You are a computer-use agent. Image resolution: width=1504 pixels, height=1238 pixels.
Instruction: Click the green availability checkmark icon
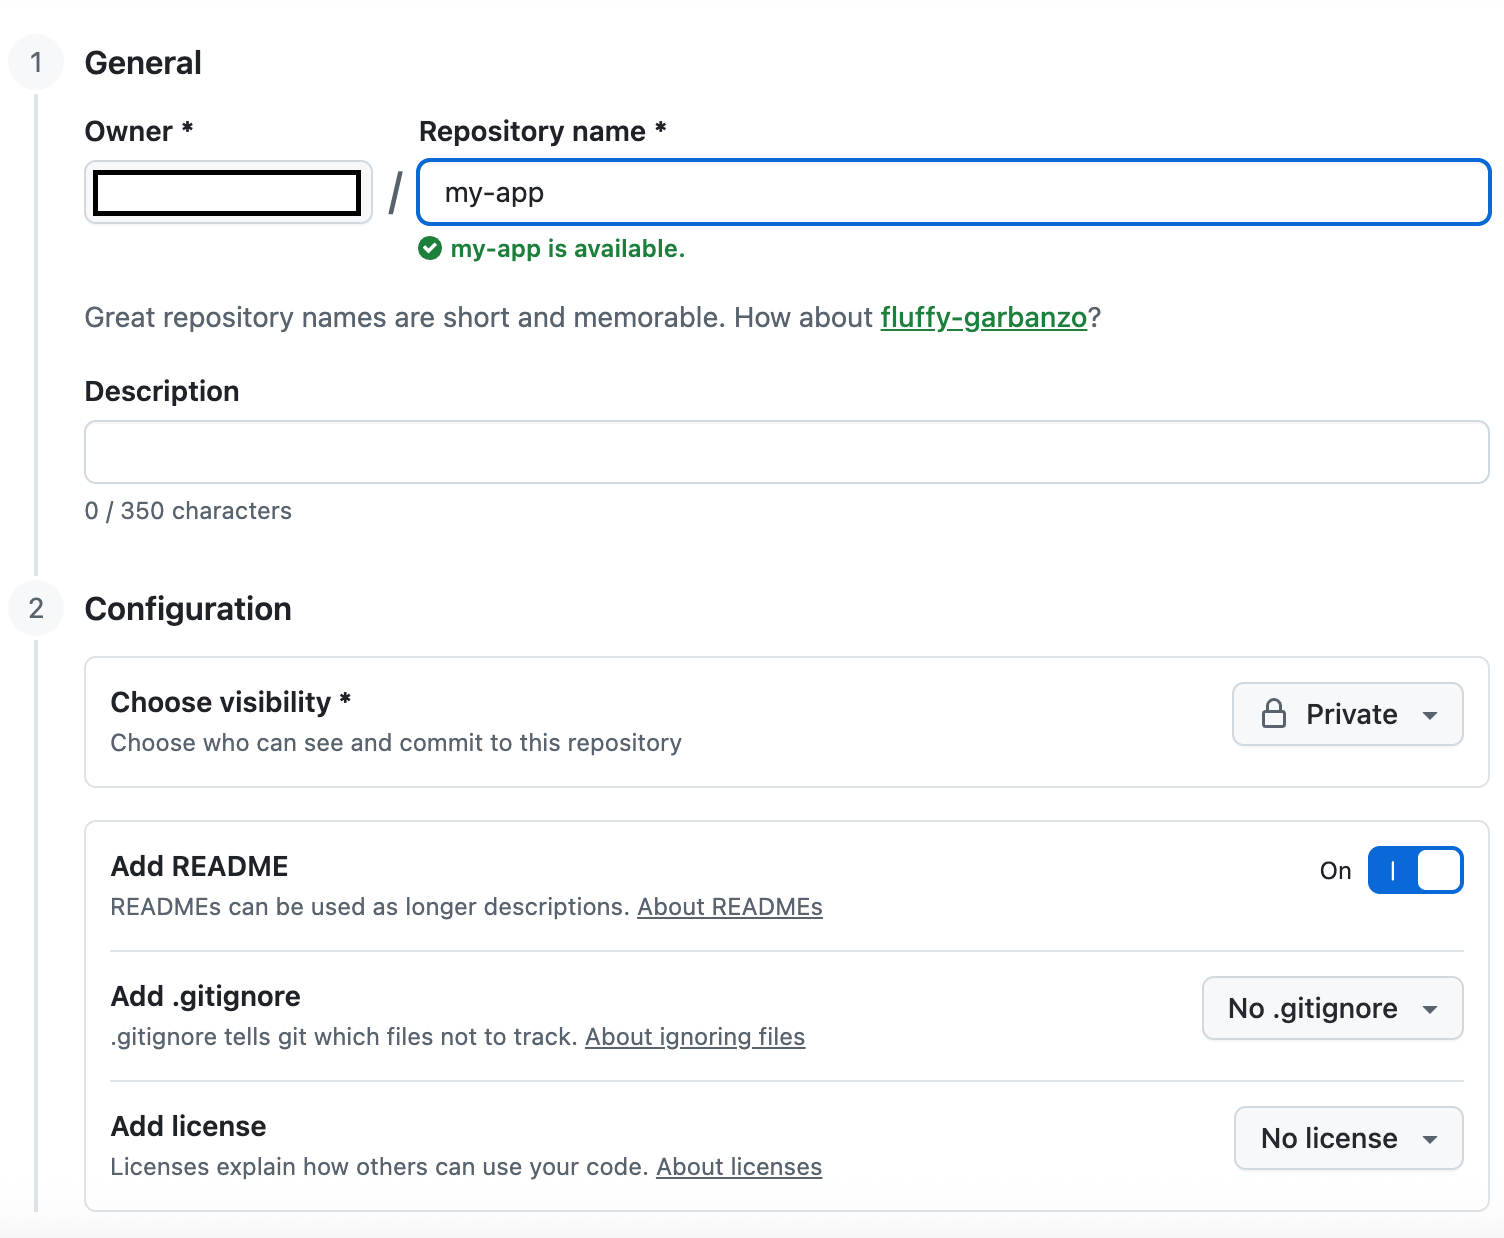[x=430, y=249]
